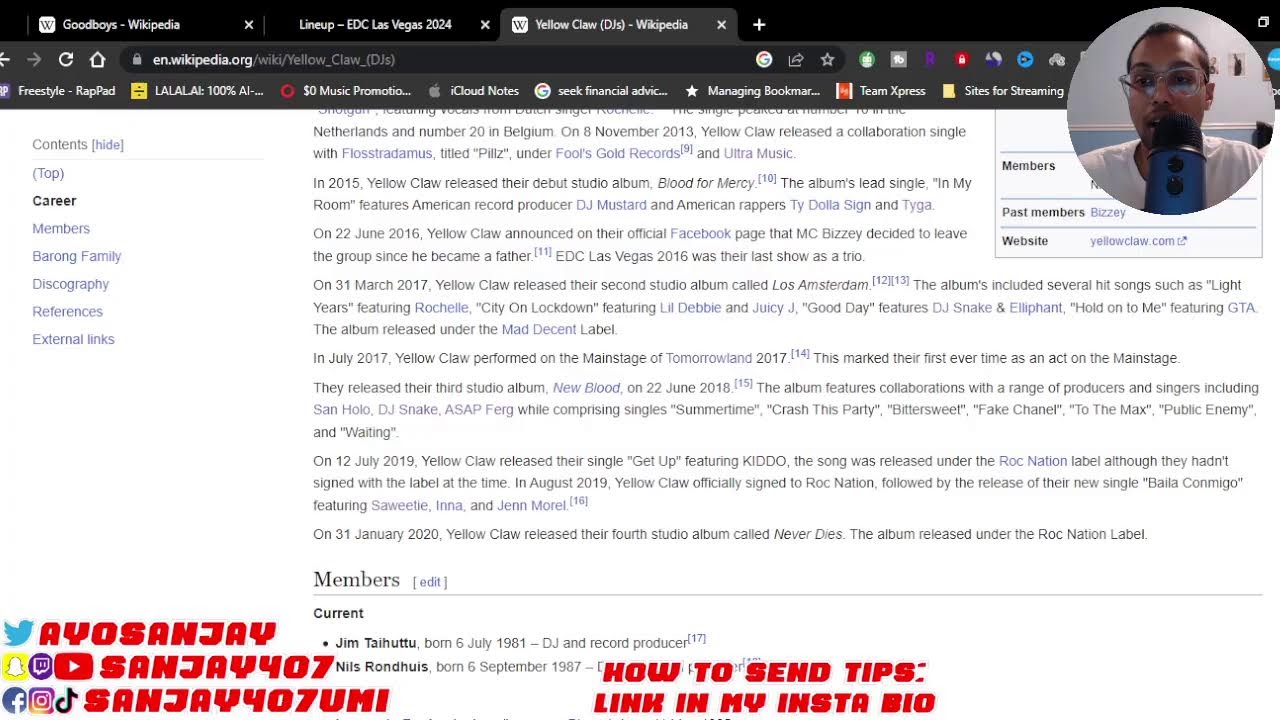This screenshot has width=1280, height=720.
Task: Hide the Contents sidebar
Action: (107, 145)
